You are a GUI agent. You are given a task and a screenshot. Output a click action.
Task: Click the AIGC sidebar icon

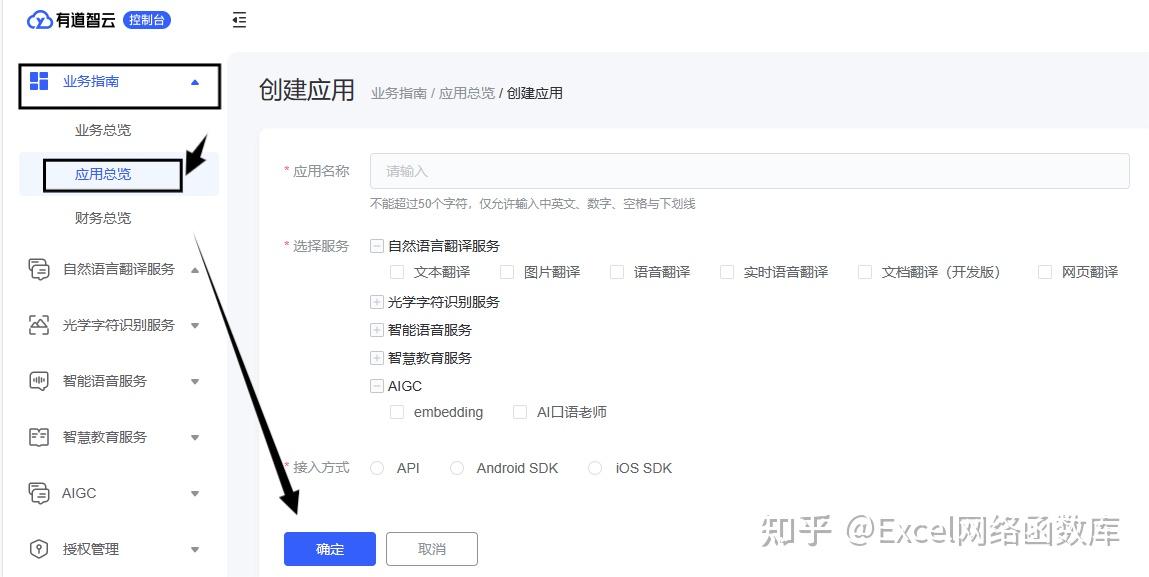click(39, 493)
